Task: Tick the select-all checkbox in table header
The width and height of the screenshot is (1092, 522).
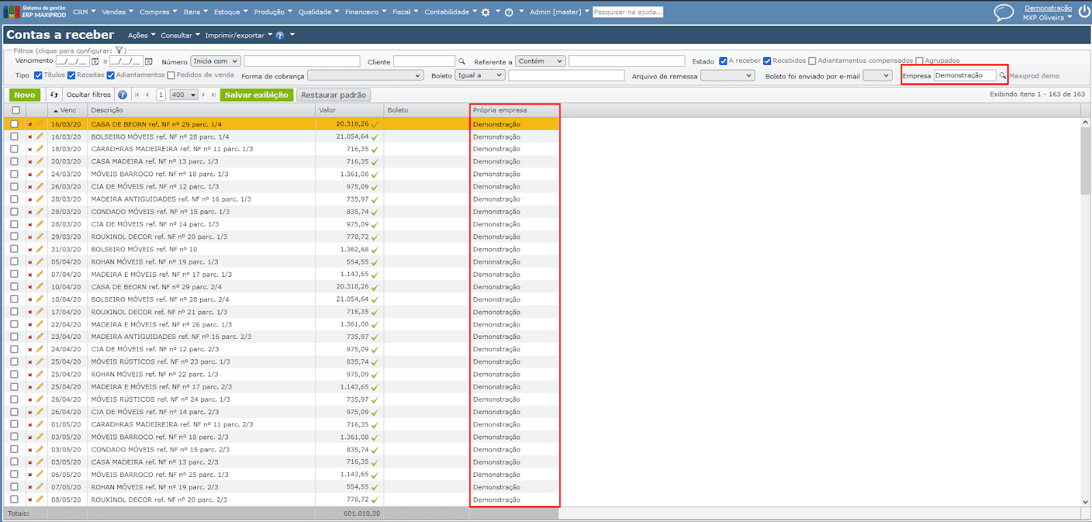Action: coord(15,110)
